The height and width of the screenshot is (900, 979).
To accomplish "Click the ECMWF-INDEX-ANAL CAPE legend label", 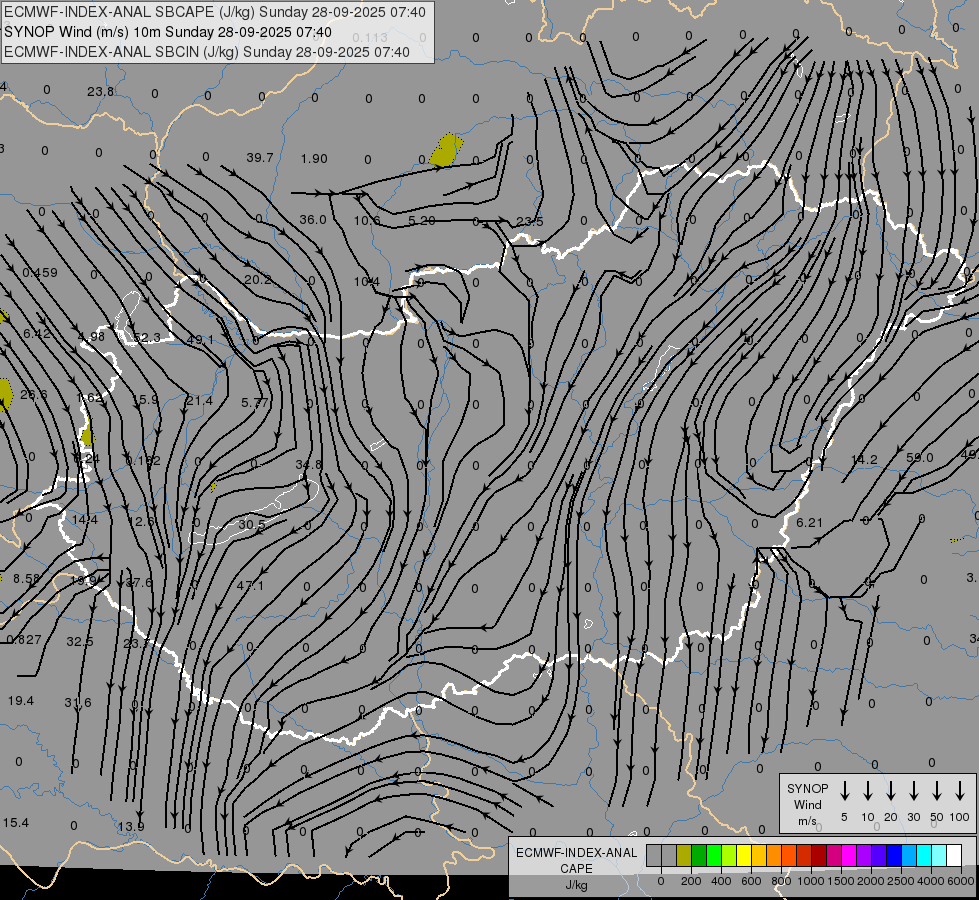I will [577, 860].
